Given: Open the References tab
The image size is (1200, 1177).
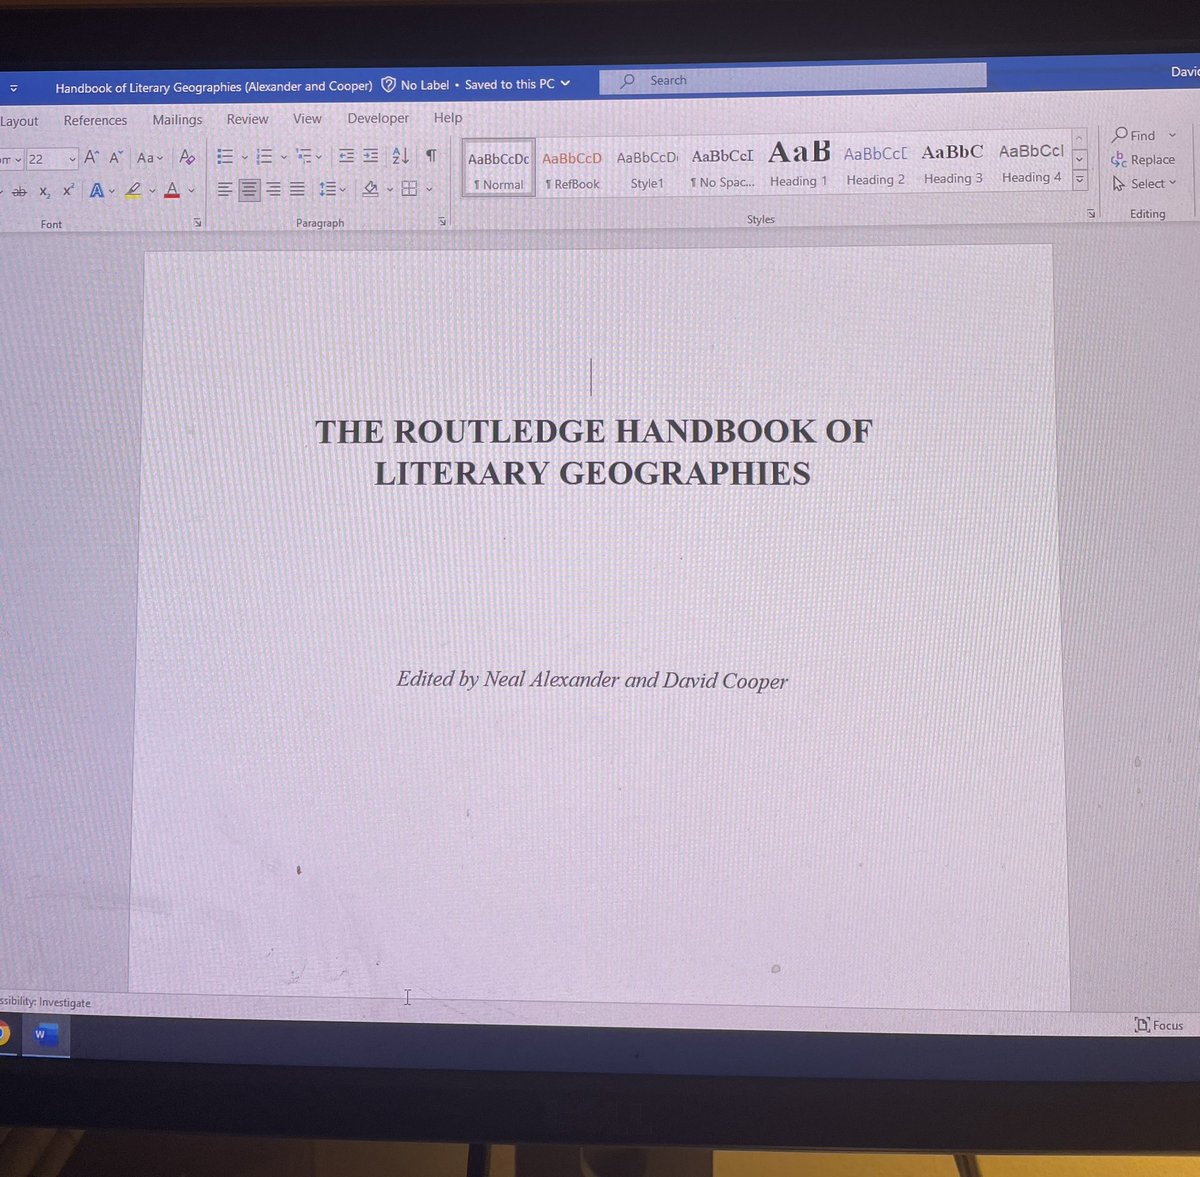Looking at the screenshot, I should (x=95, y=120).
